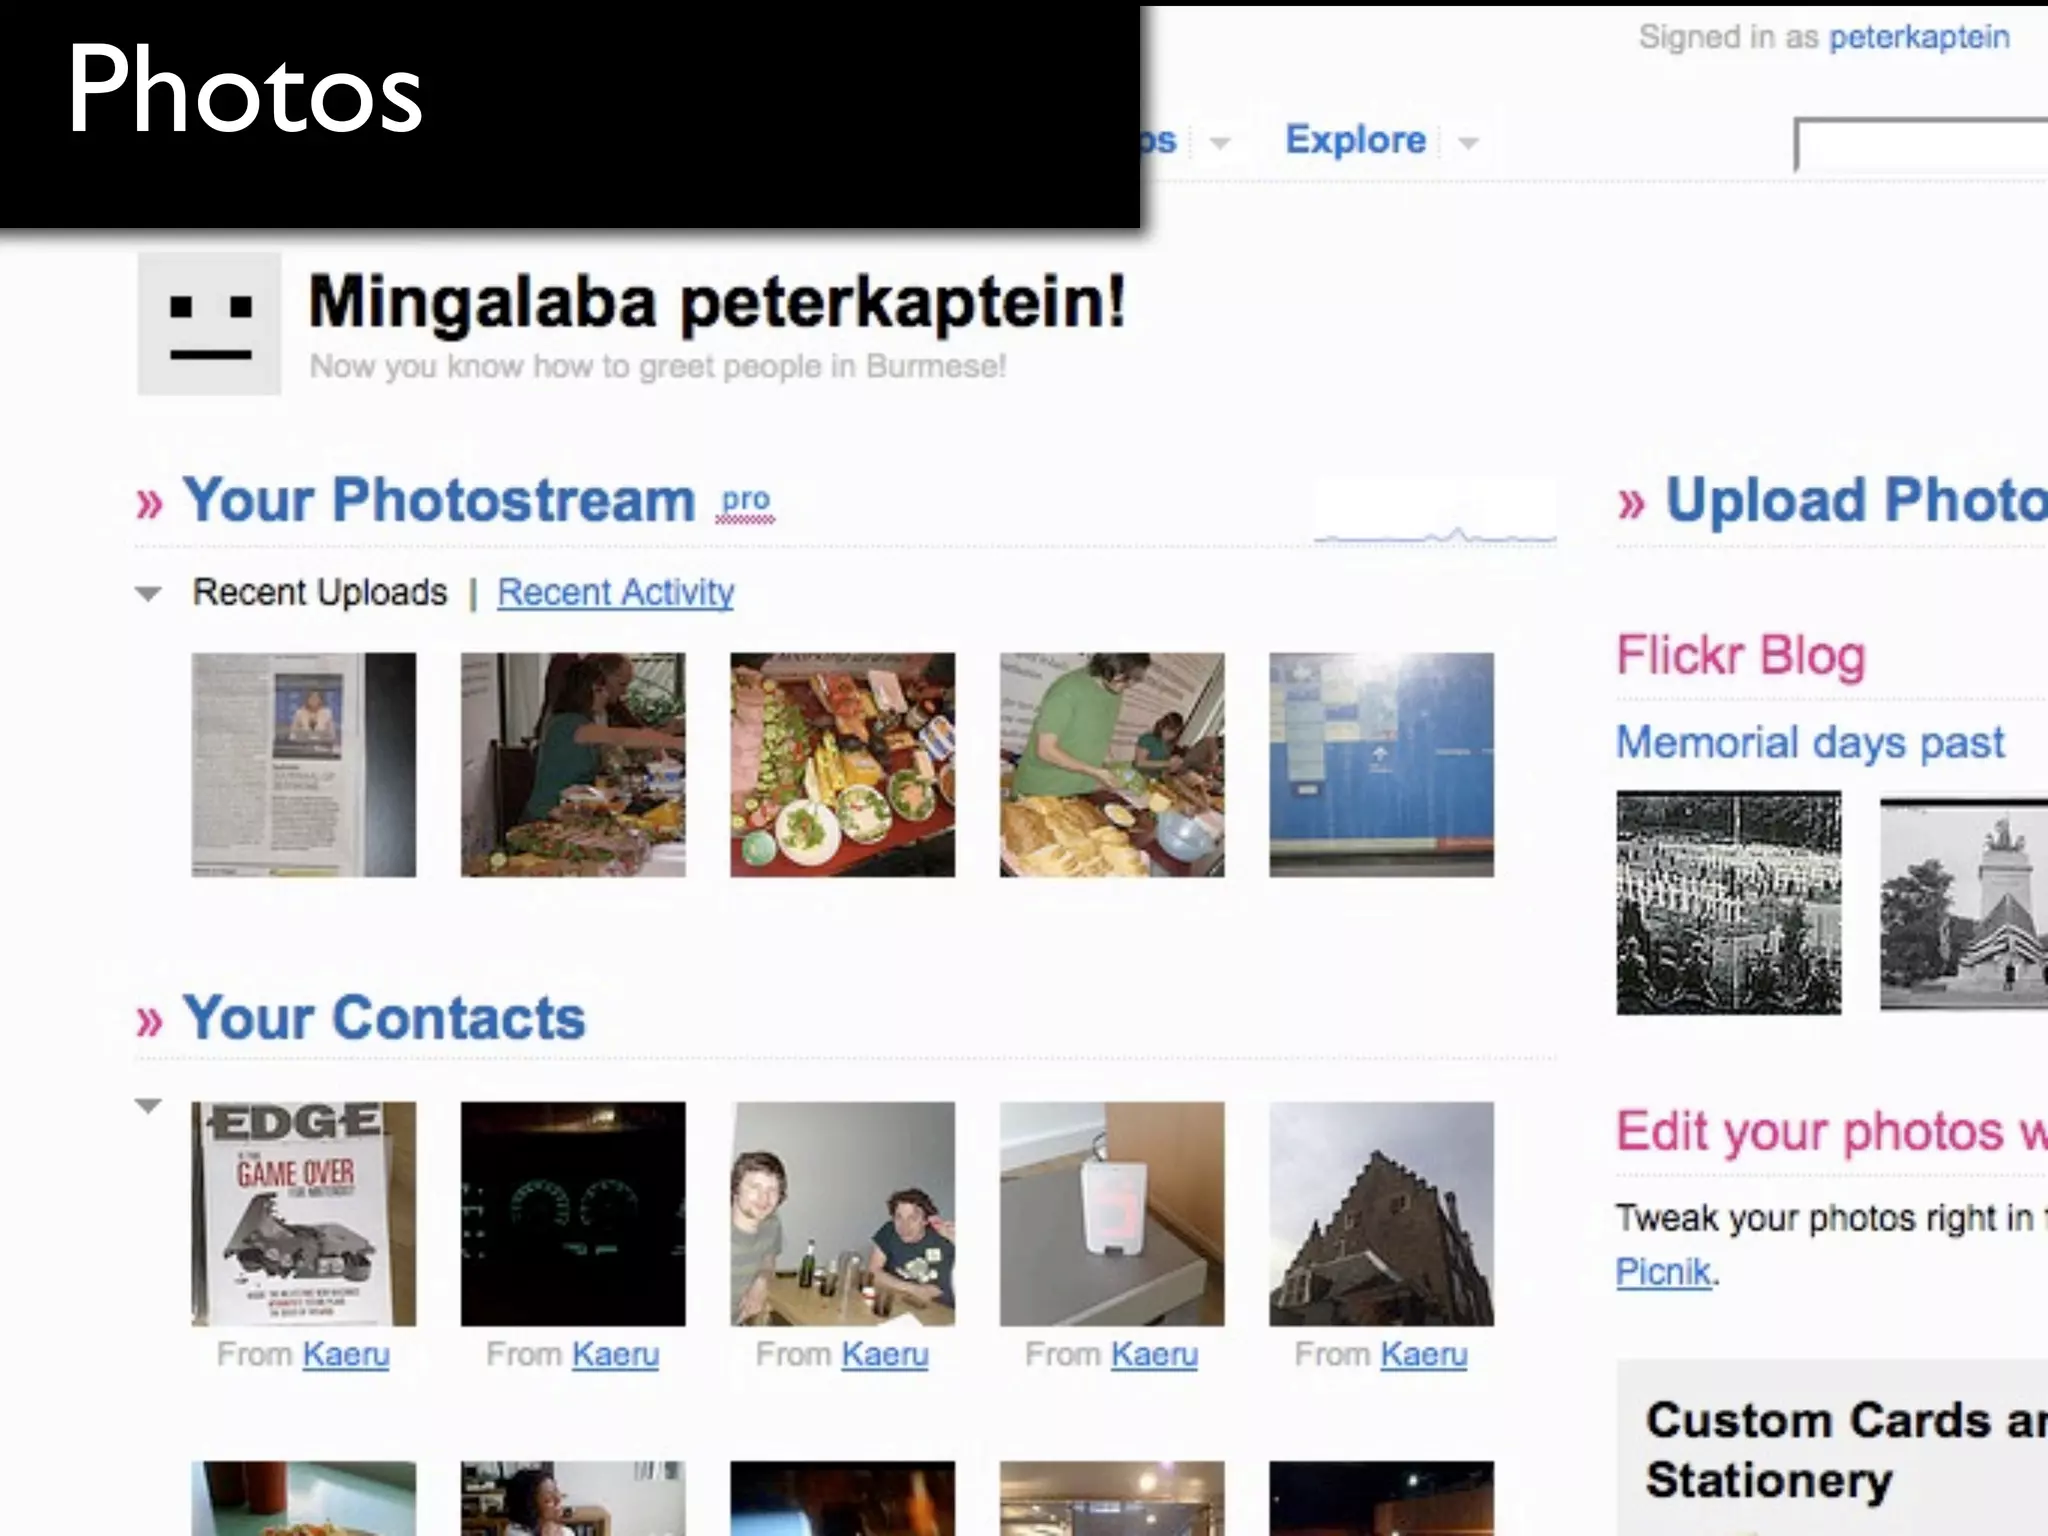This screenshot has height=1536, width=2048.
Task: Open the photostream stats sparkline graph
Action: (x=1434, y=515)
